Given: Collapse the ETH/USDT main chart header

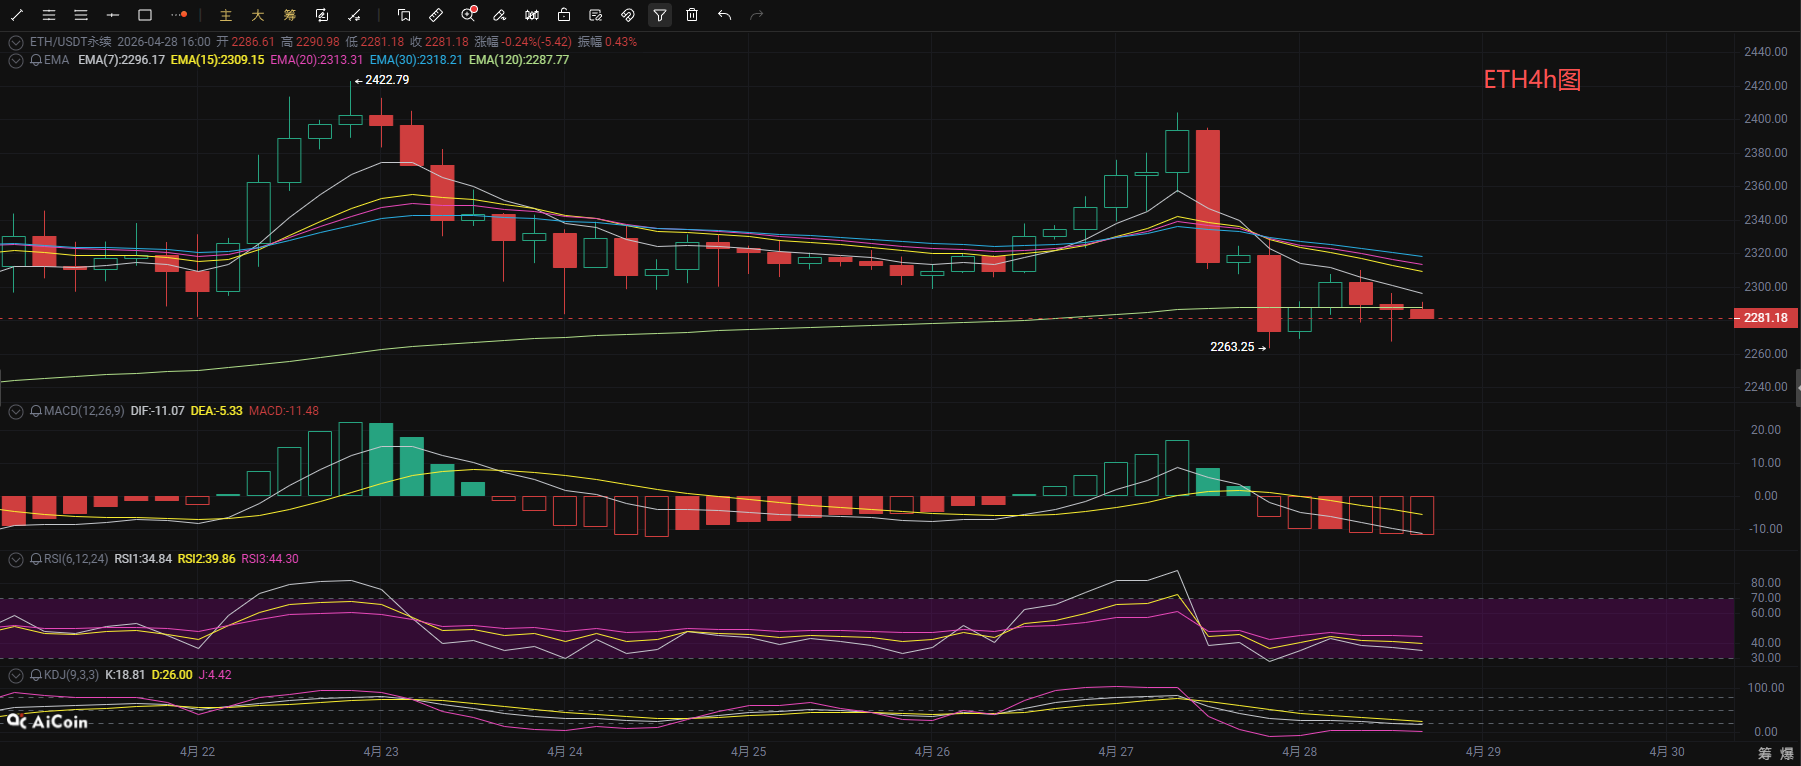Looking at the screenshot, I should [16, 42].
